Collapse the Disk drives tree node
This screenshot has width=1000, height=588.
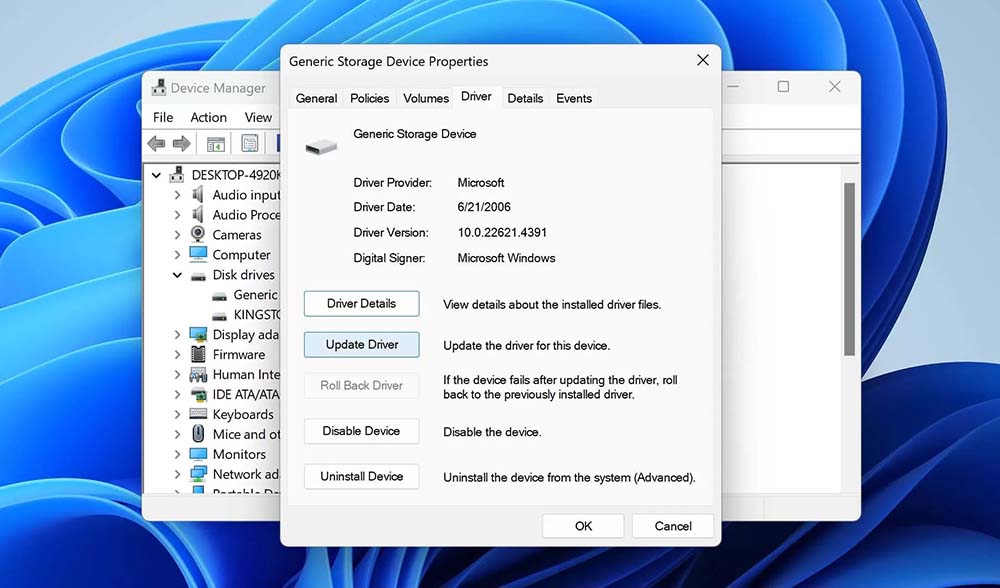pyautogui.click(x=177, y=275)
